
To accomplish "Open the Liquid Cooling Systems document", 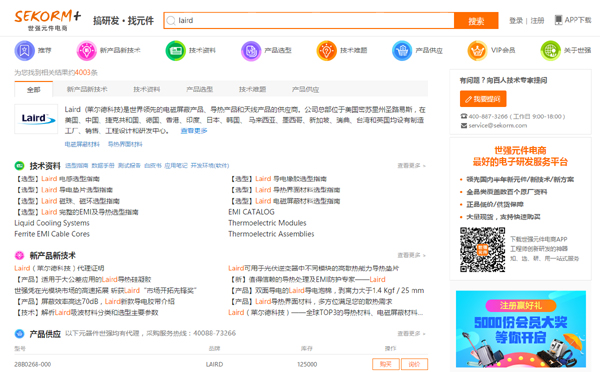I will pos(52,223).
